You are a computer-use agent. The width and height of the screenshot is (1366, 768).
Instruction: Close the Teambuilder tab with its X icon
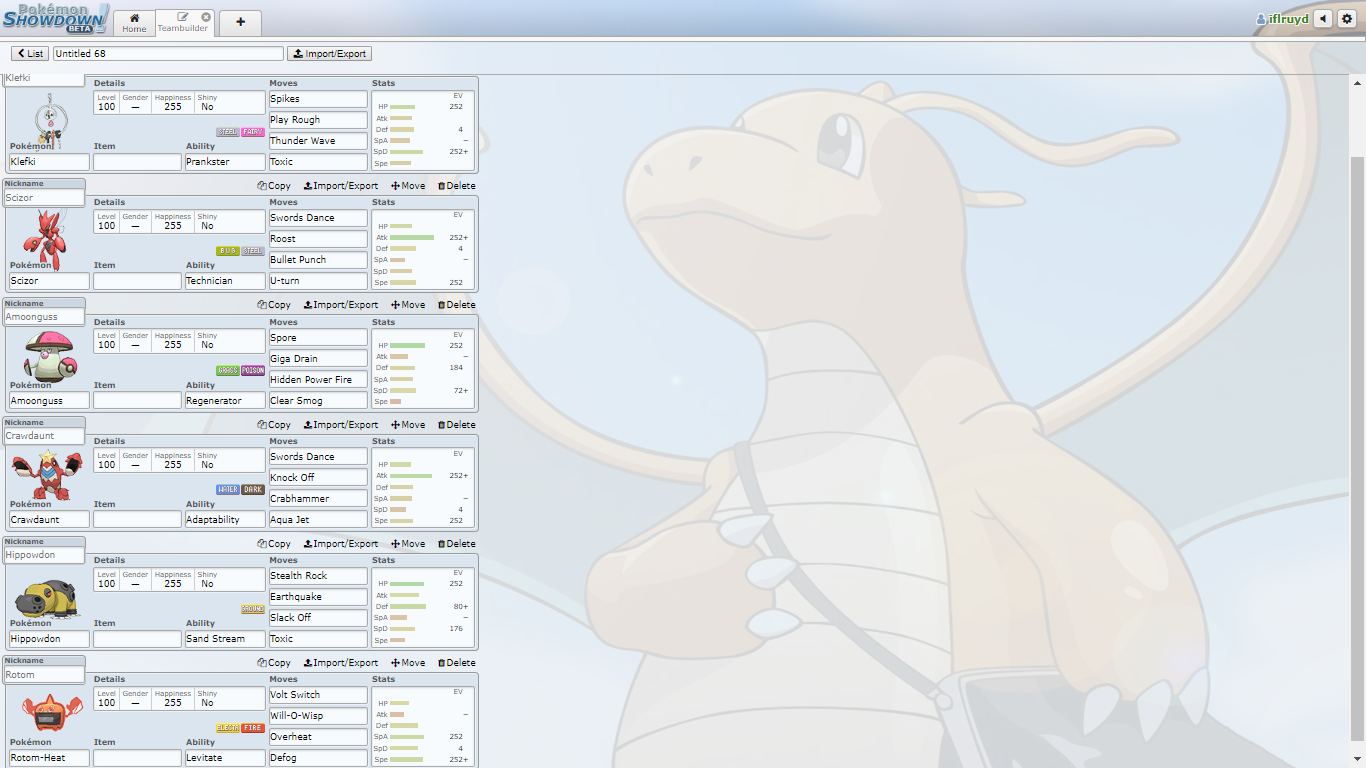click(206, 17)
